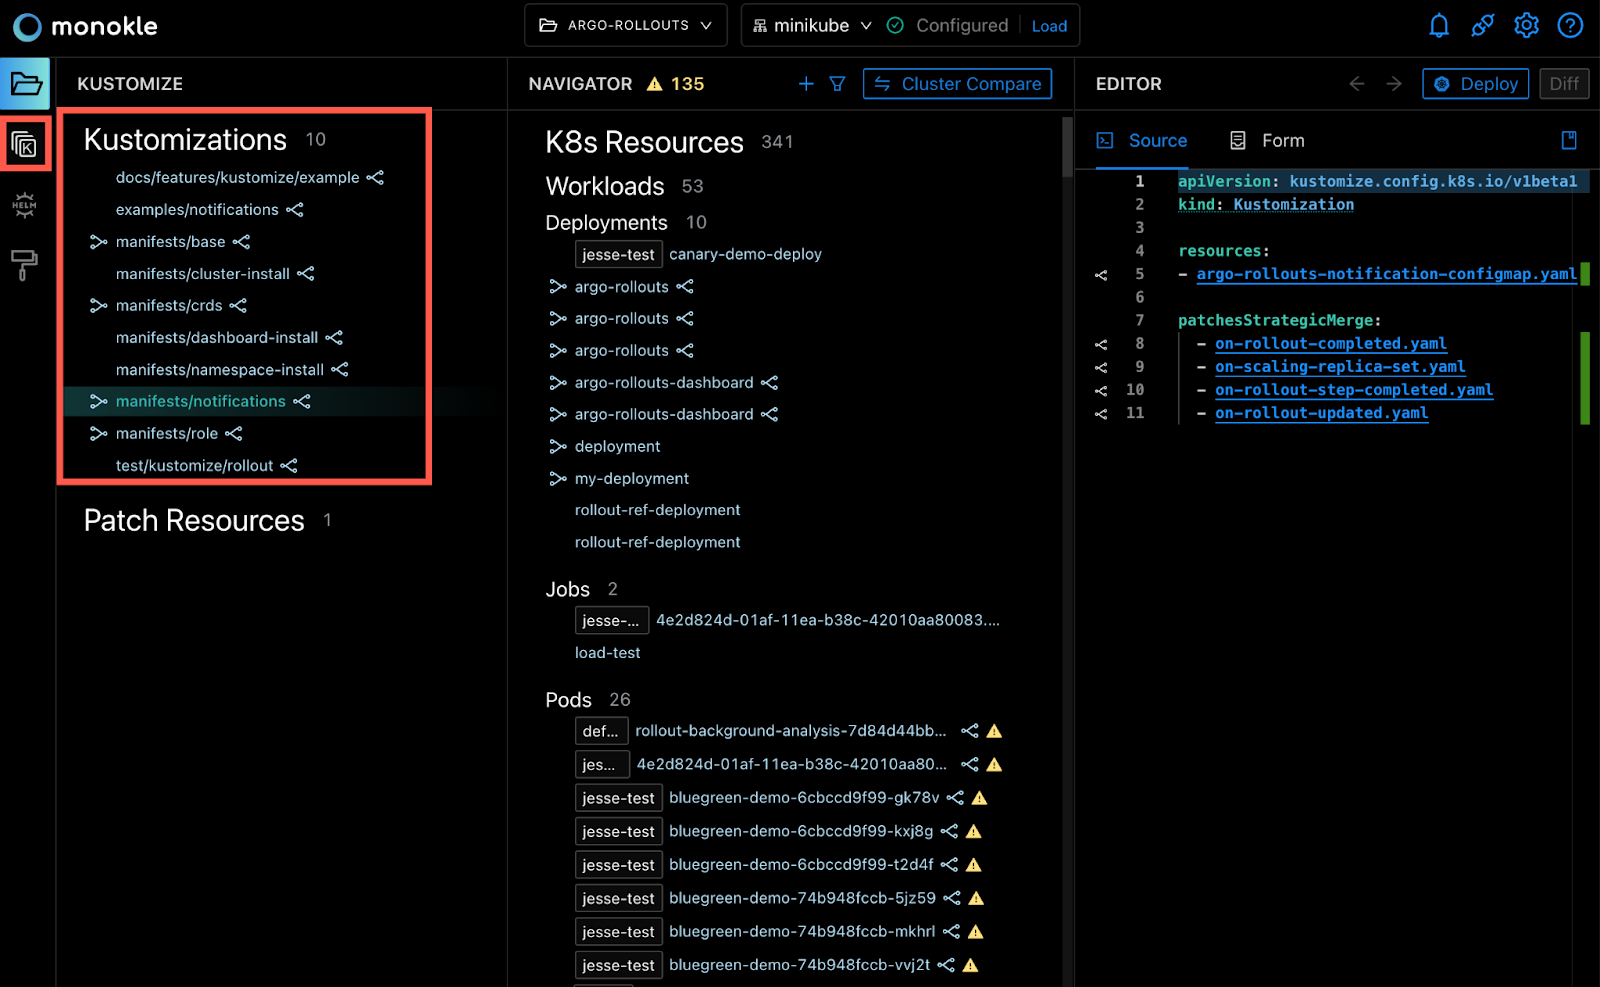1600x987 pixels.
Task: Open argo-rollouts-notification-configmap.yaml link in editor
Action: coord(1386,274)
